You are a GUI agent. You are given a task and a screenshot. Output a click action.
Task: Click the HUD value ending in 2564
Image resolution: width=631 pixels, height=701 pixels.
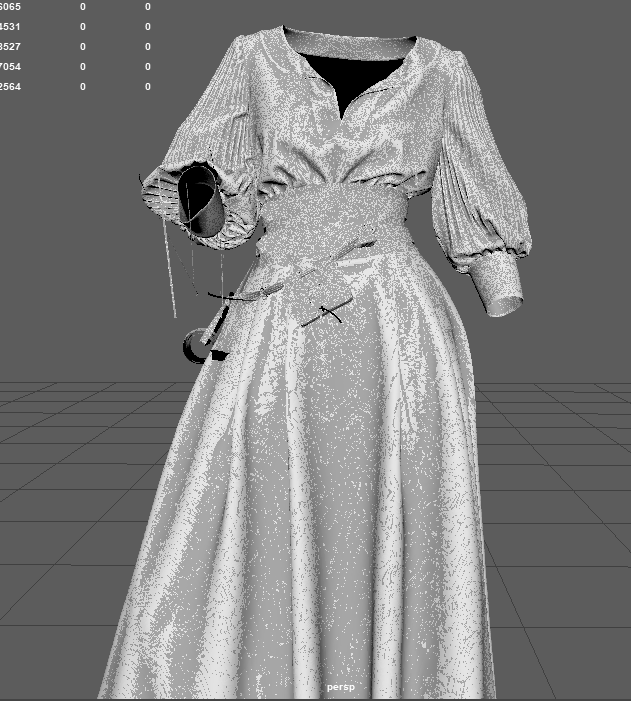(x=10, y=87)
